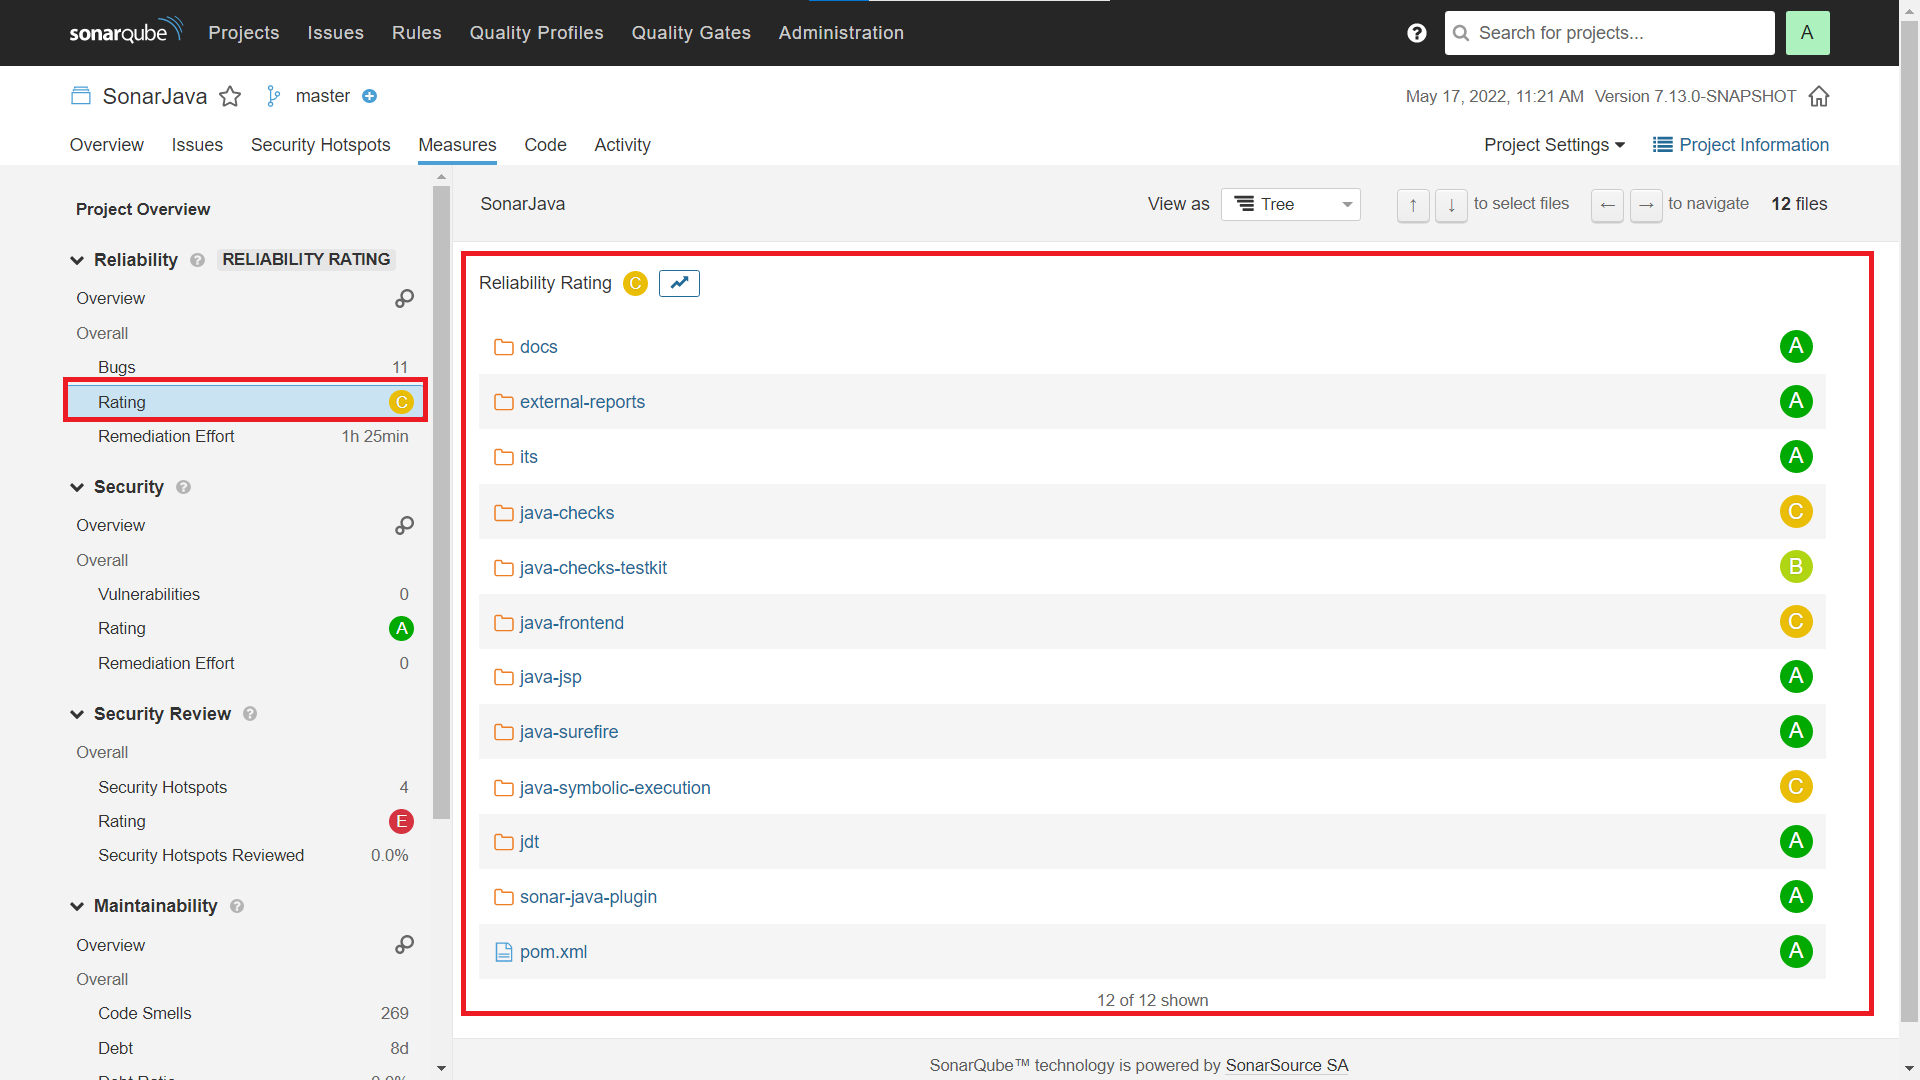Image resolution: width=1920 pixels, height=1080 pixels.
Task: Open Maintainability overview bubble chart icon
Action: 404,944
